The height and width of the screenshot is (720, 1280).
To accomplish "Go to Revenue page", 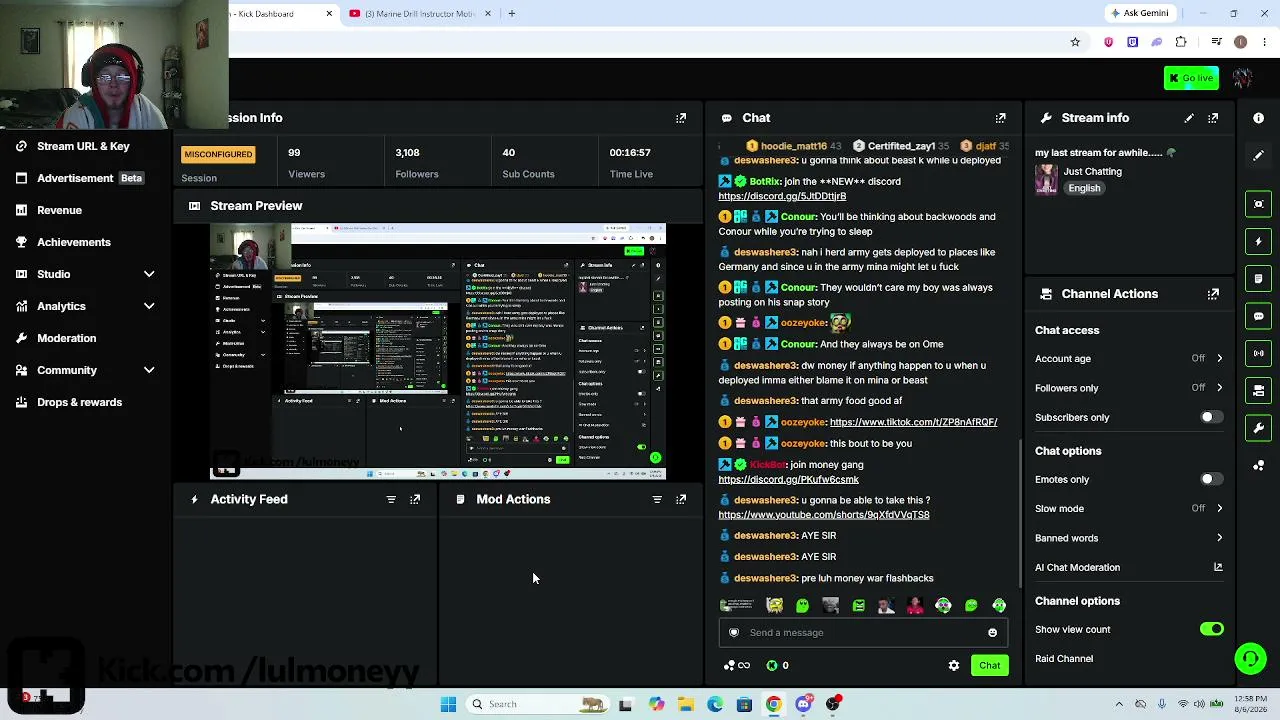I will tap(59, 210).
